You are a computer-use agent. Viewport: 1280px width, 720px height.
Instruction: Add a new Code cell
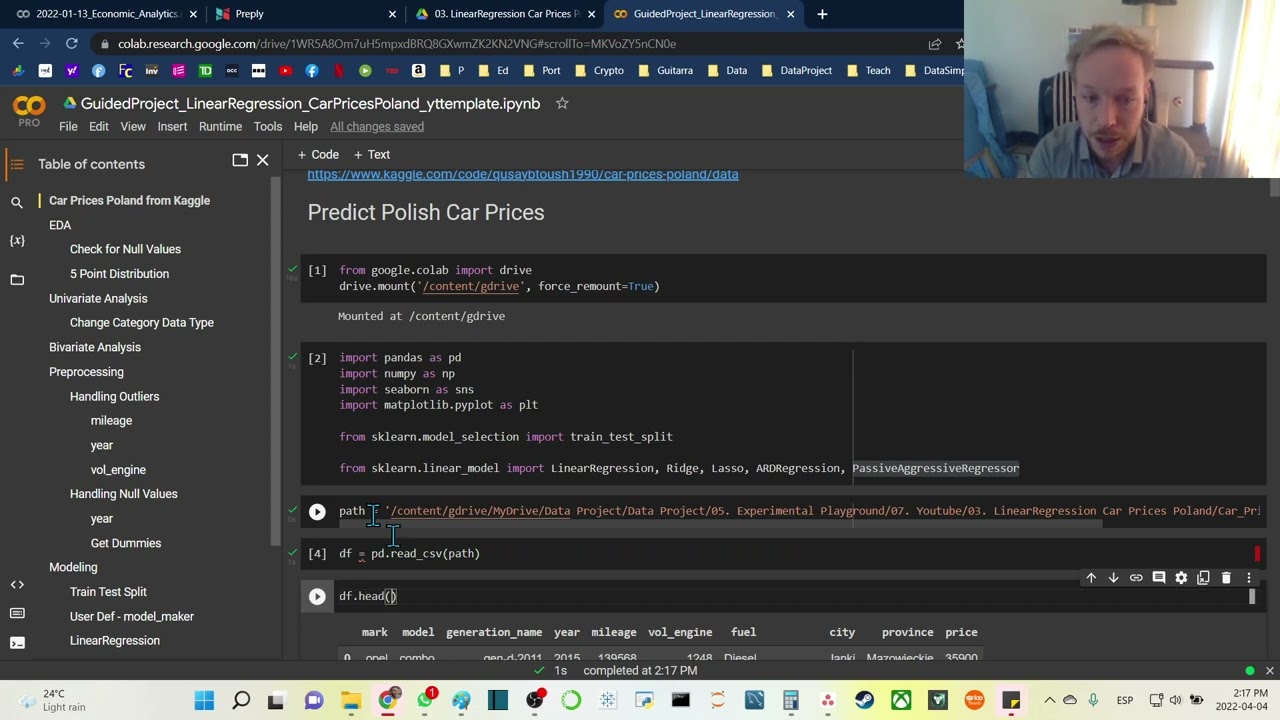click(318, 155)
